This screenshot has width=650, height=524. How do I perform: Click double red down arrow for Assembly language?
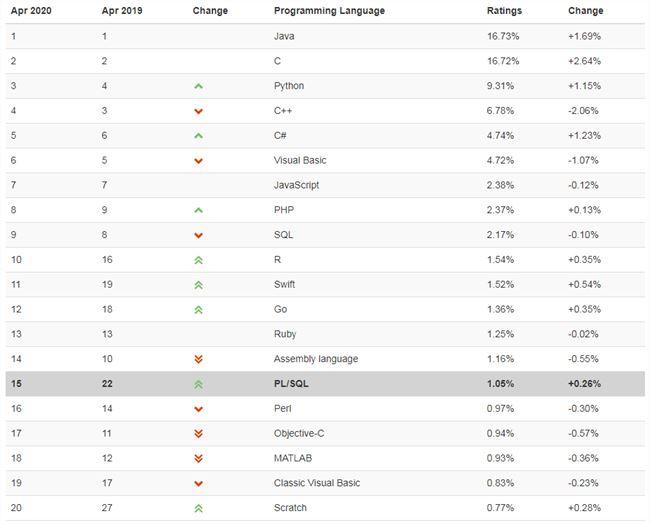pos(198,359)
